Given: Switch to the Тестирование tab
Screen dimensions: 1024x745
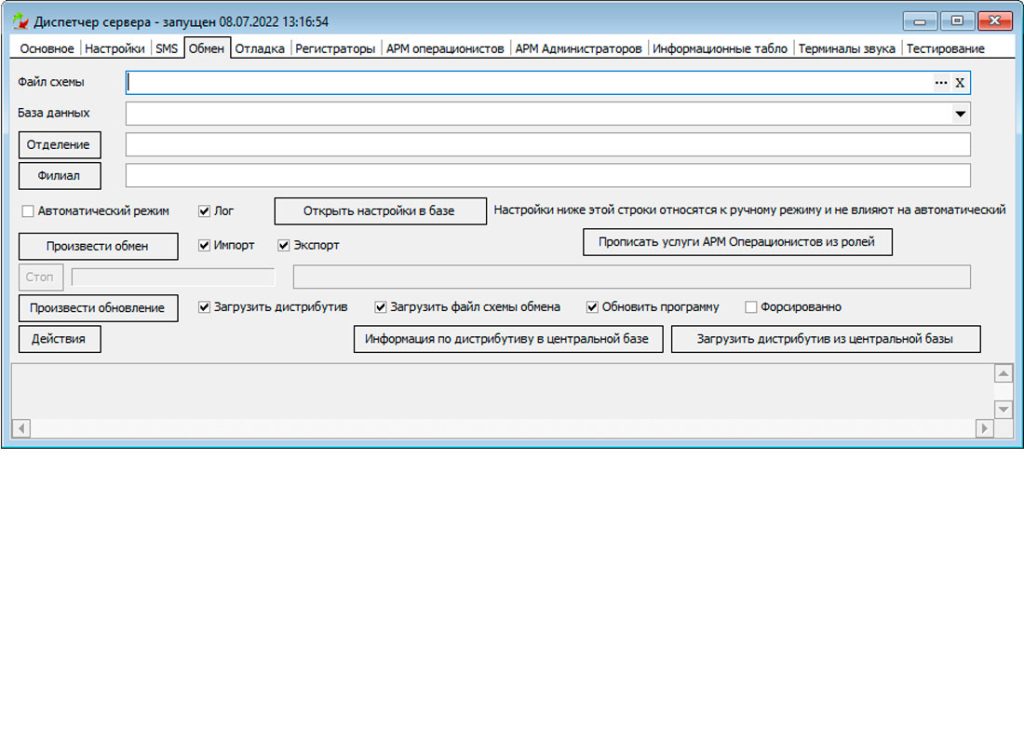Looking at the screenshot, I should click(945, 48).
